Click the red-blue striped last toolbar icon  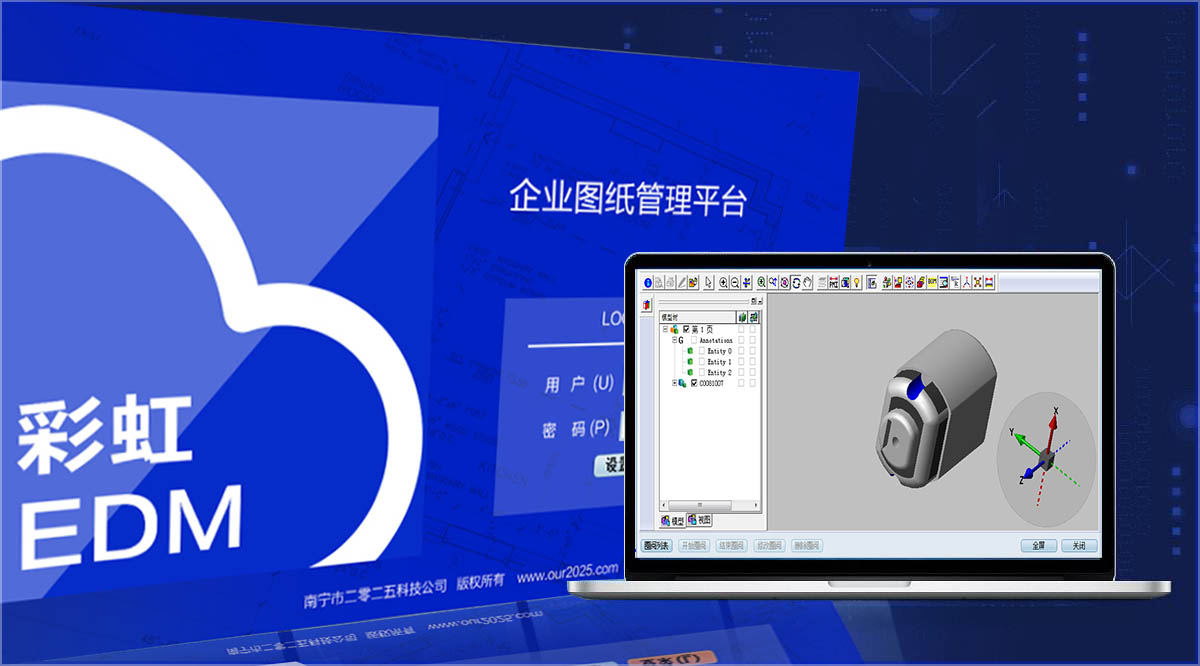988,282
